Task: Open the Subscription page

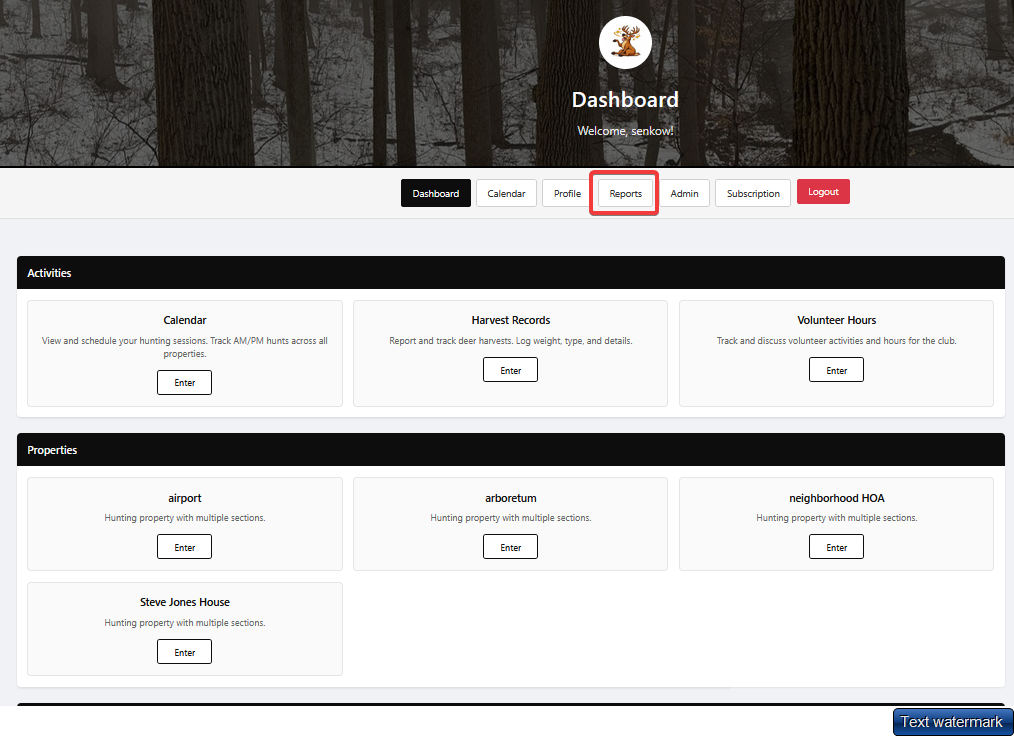Action: click(x=752, y=192)
